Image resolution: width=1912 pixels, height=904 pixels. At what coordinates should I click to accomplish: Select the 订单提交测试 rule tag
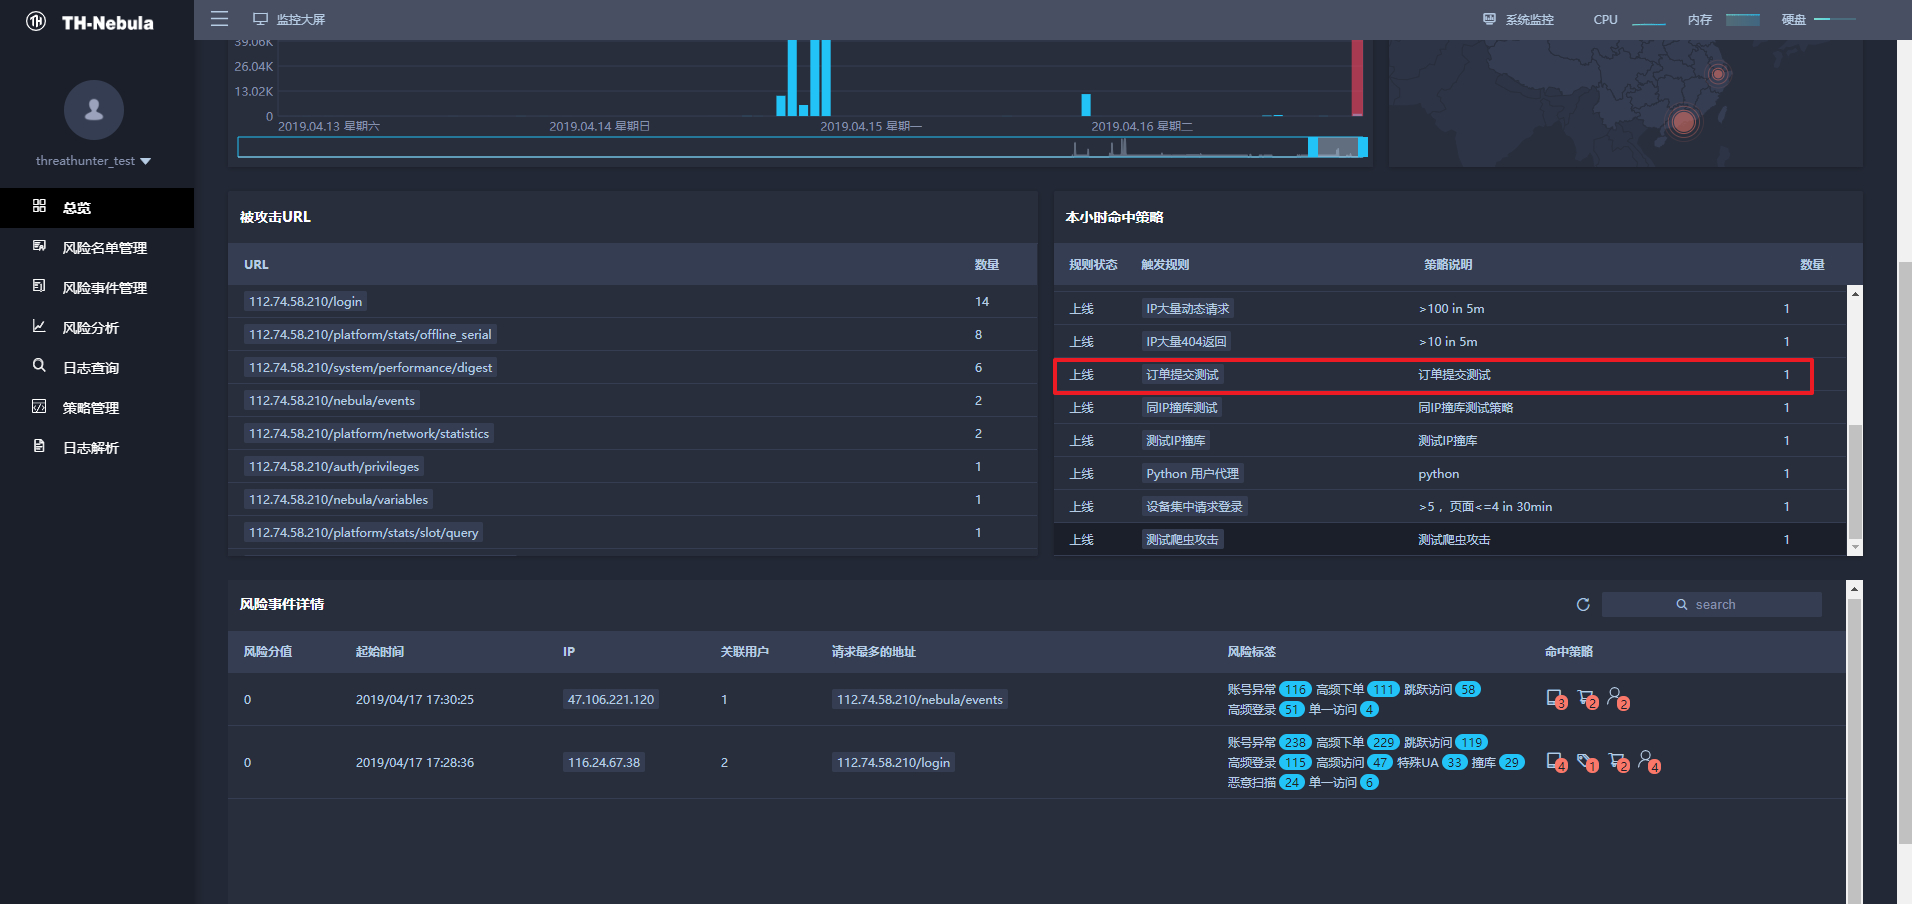click(x=1182, y=374)
